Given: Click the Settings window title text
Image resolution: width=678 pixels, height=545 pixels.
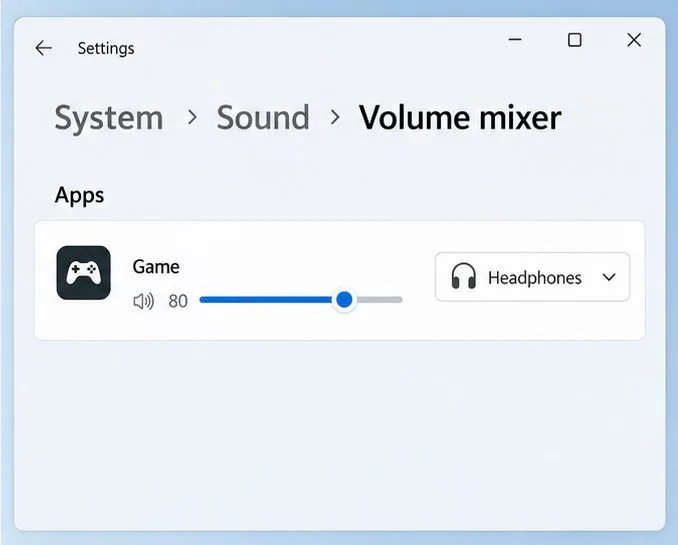Looking at the screenshot, I should [x=106, y=48].
